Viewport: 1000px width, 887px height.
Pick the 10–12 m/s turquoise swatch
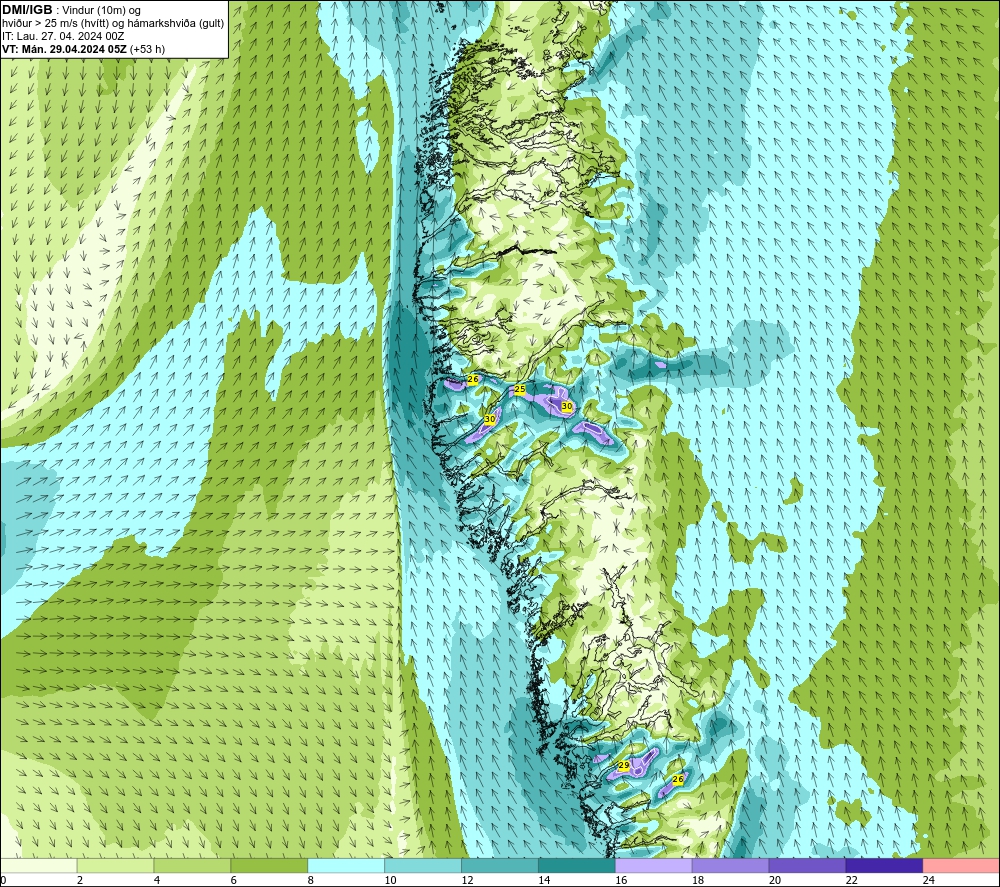click(423, 866)
